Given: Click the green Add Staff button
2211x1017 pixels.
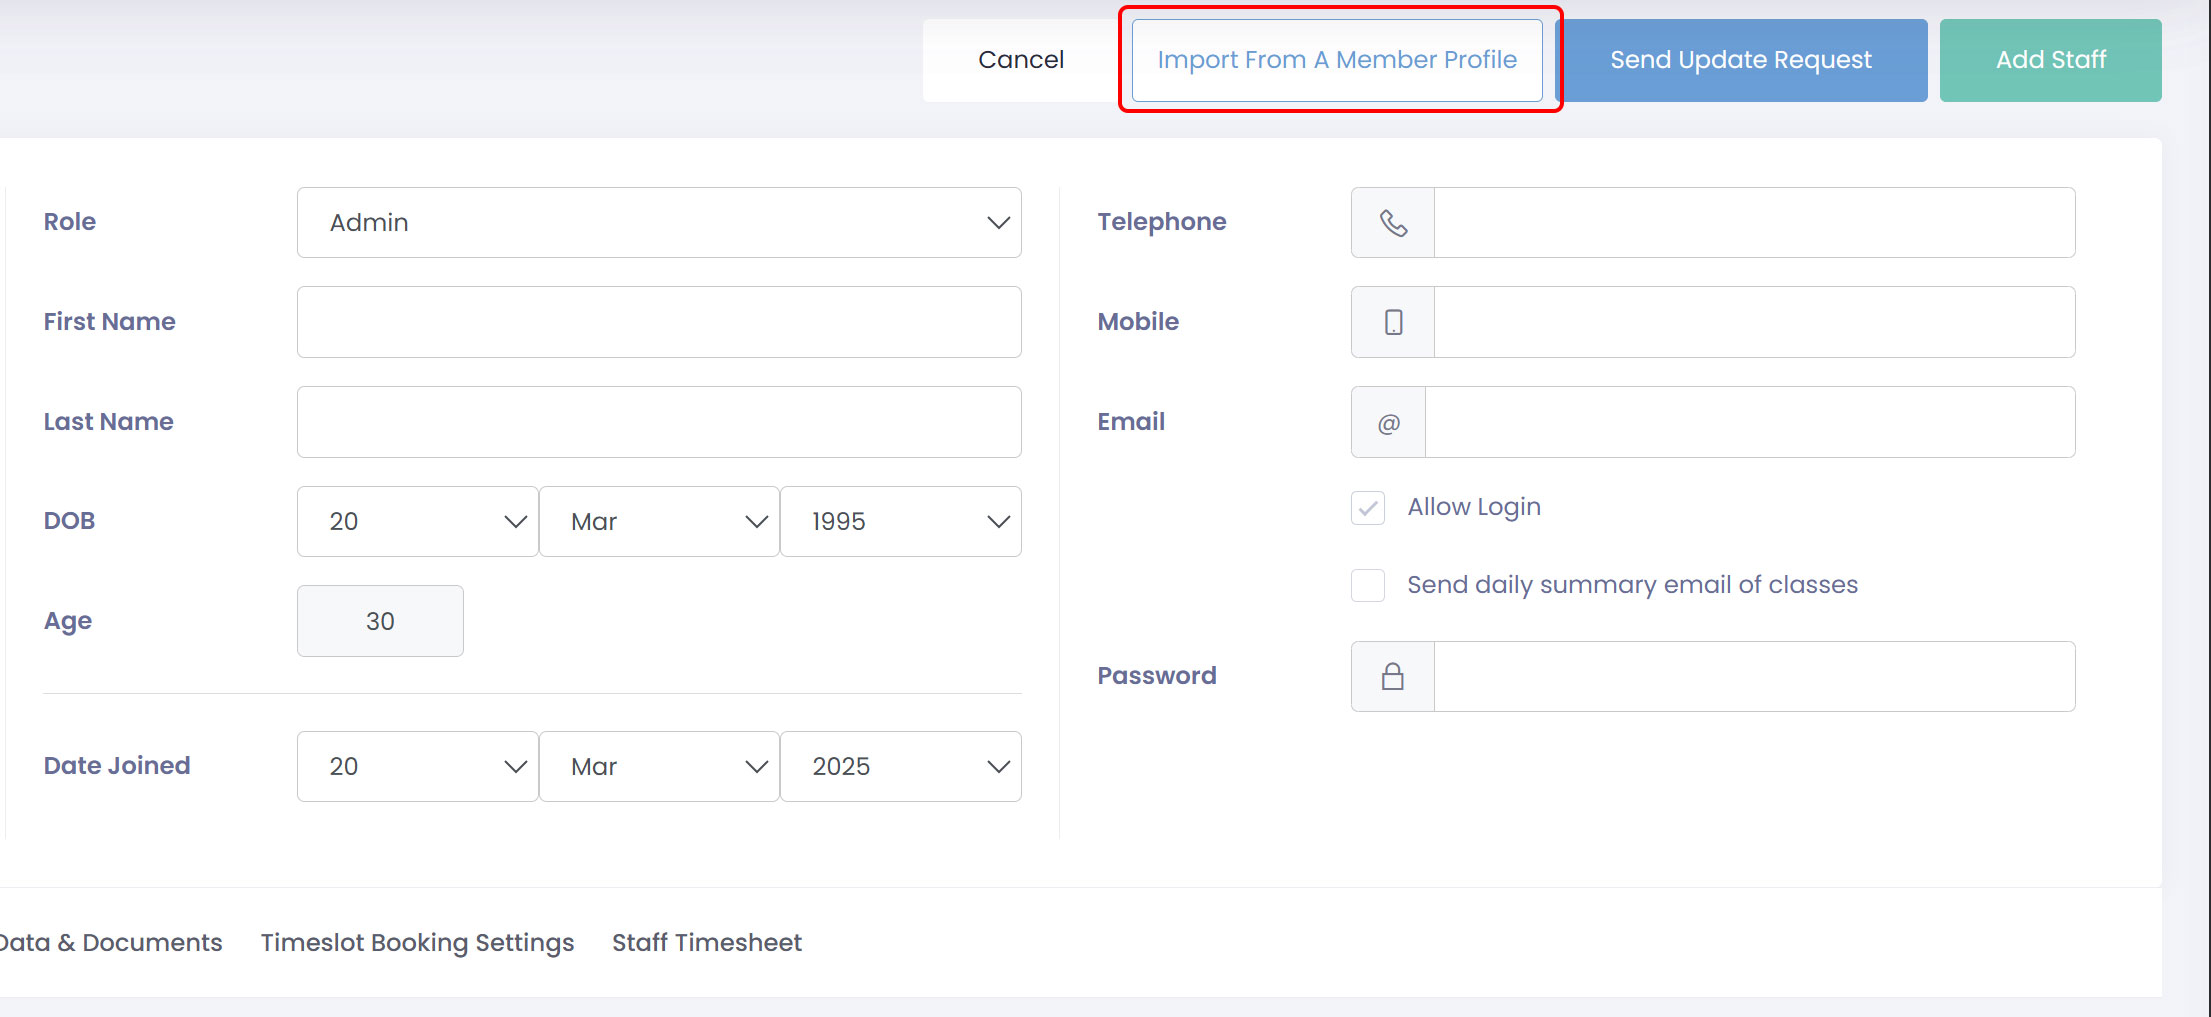Looking at the screenshot, I should point(2050,60).
